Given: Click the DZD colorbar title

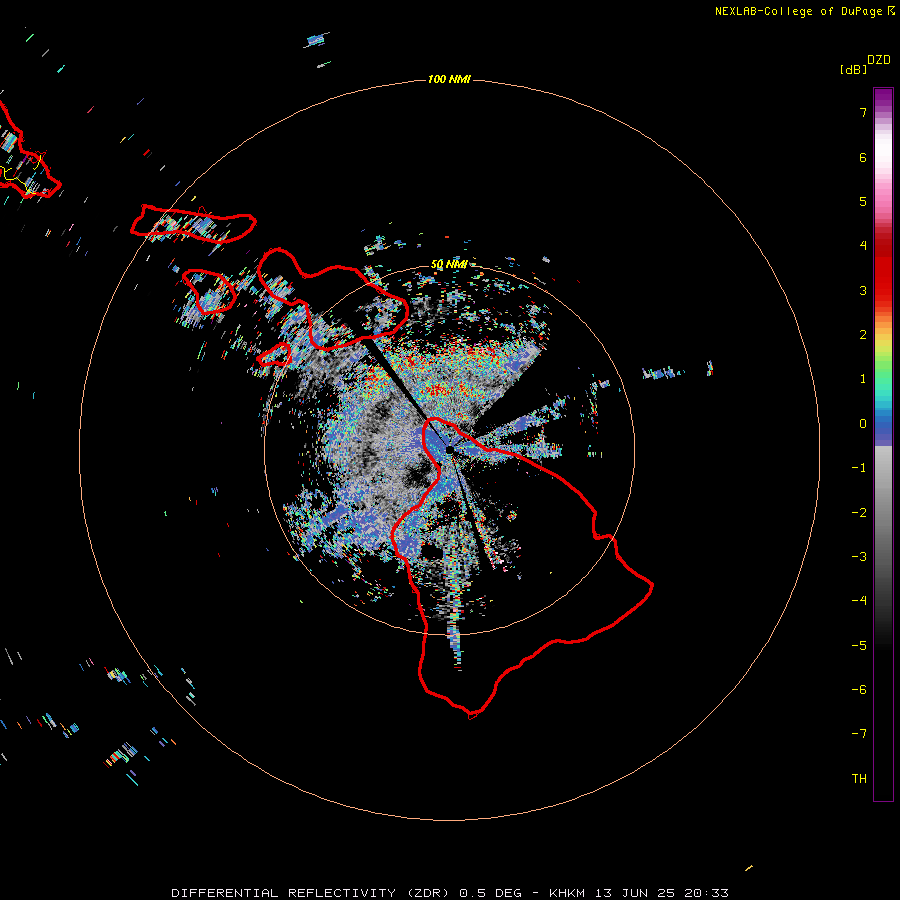Looking at the screenshot, I should [879, 60].
